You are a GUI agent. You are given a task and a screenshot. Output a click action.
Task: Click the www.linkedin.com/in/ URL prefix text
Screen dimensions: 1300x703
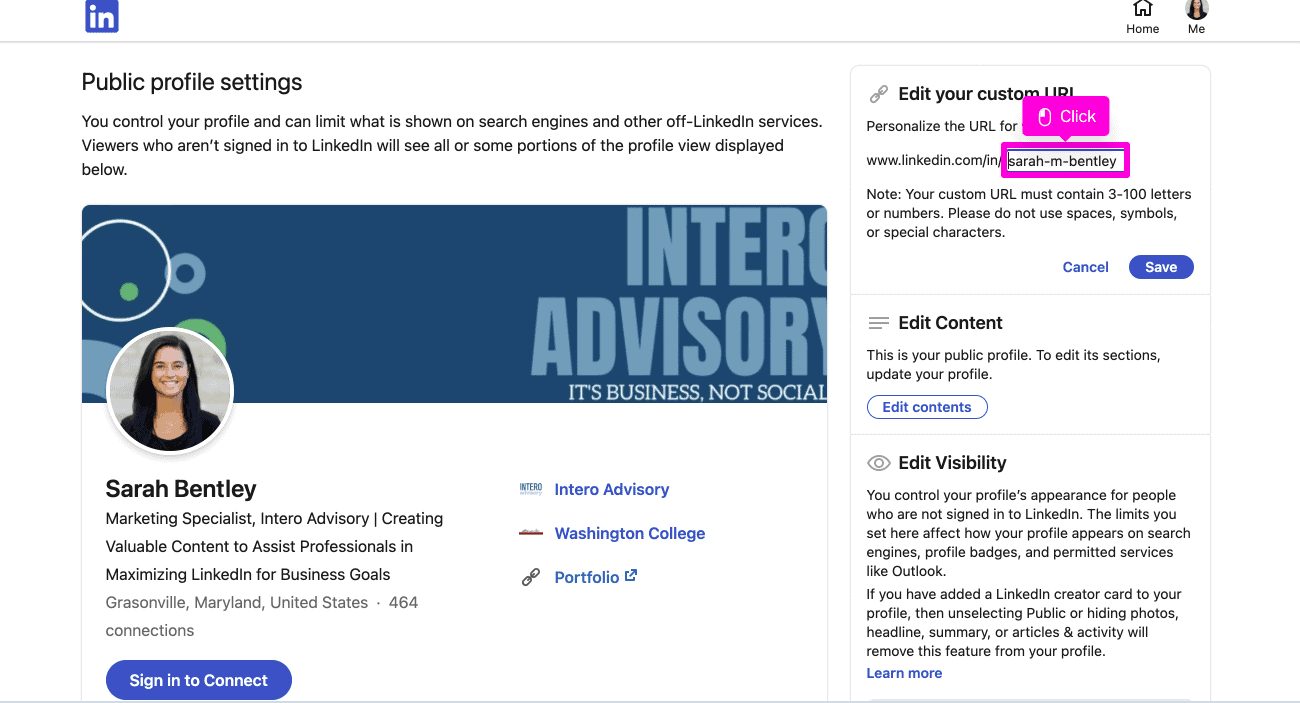click(x=934, y=161)
